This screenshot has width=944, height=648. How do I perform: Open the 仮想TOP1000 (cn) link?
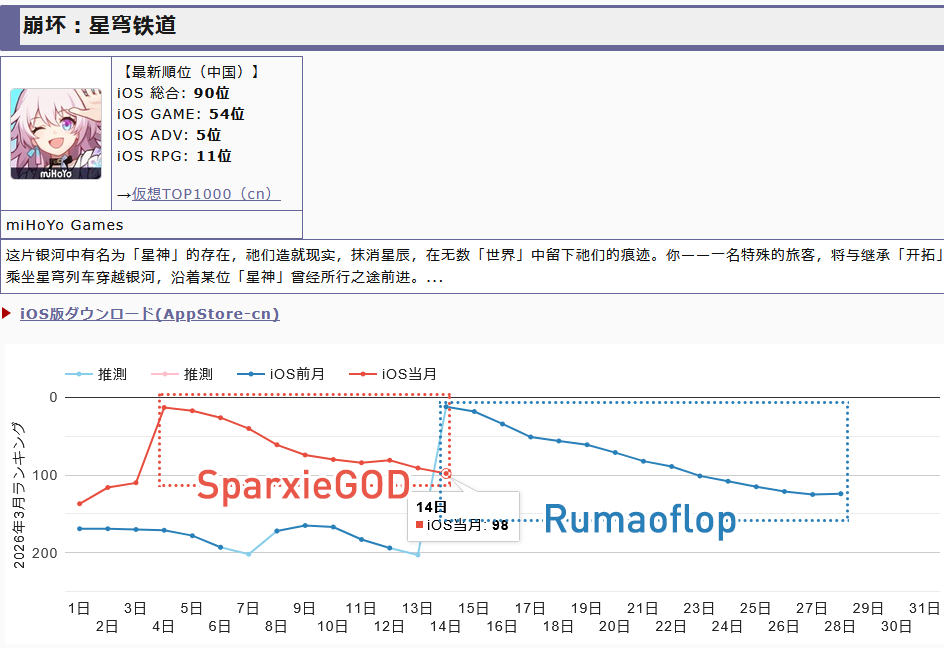pyautogui.click(x=206, y=194)
